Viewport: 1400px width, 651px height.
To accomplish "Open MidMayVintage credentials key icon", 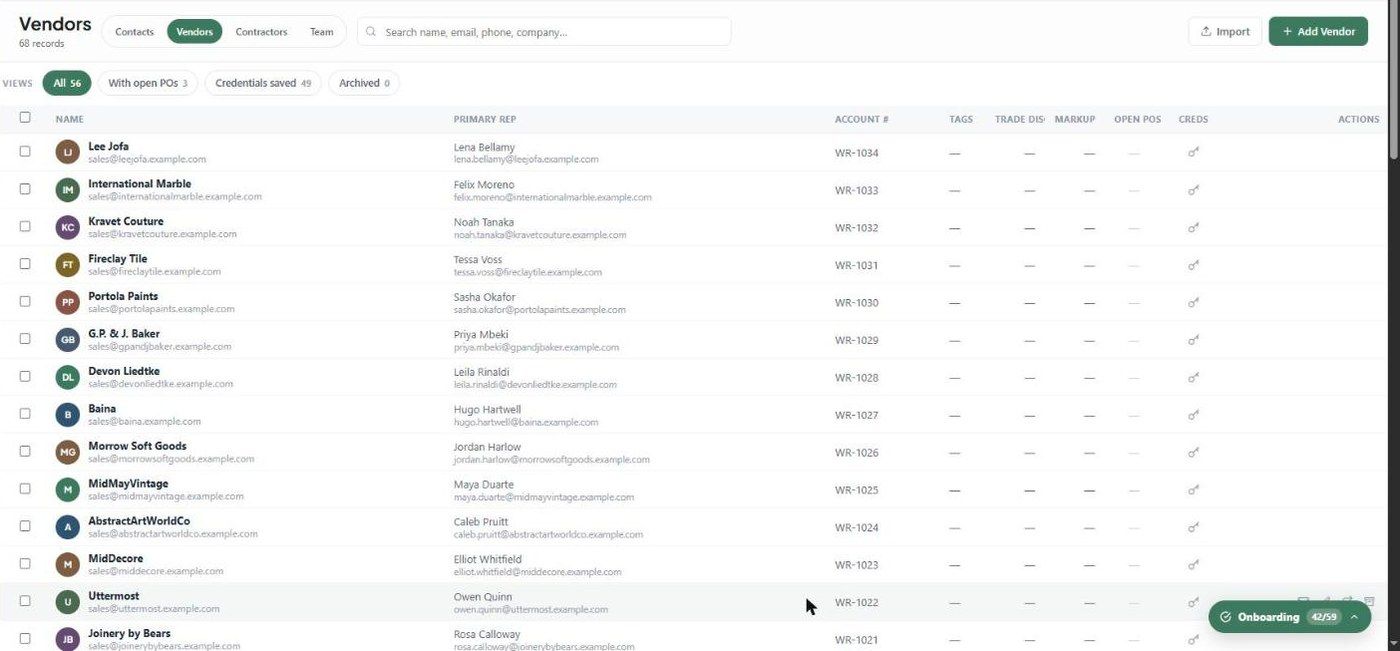I will pyautogui.click(x=1193, y=490).
